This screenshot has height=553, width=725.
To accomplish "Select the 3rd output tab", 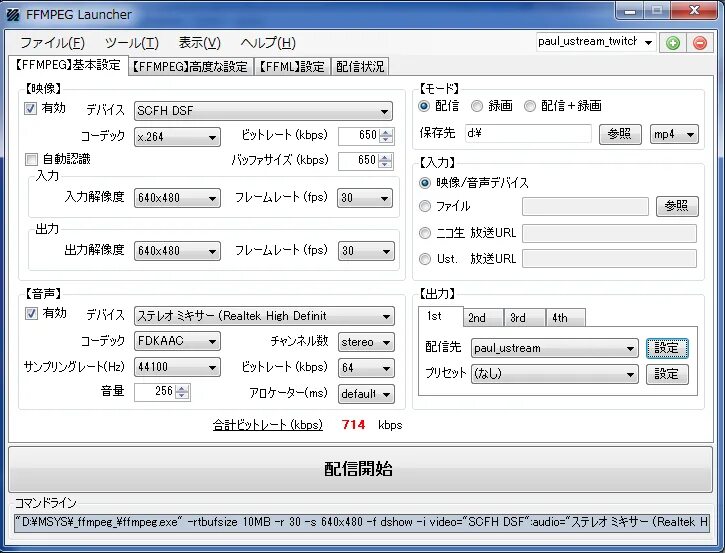I will [525, 318].
